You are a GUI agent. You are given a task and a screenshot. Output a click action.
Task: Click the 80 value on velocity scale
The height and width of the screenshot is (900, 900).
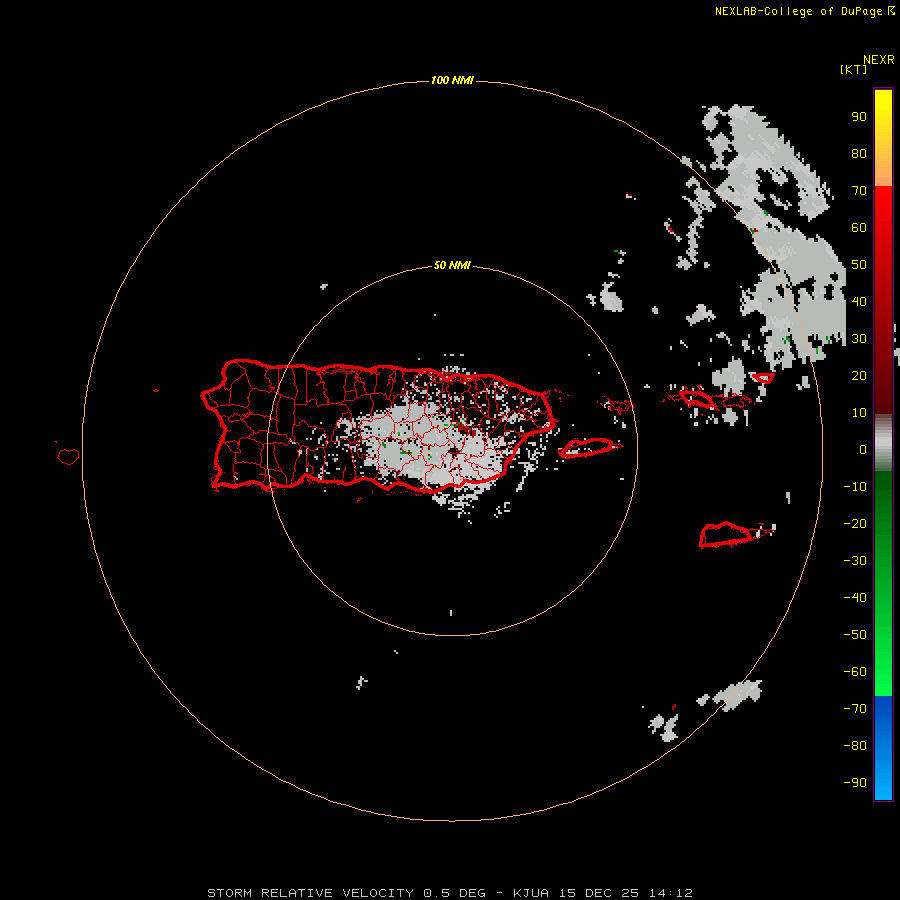pos(859,153)
